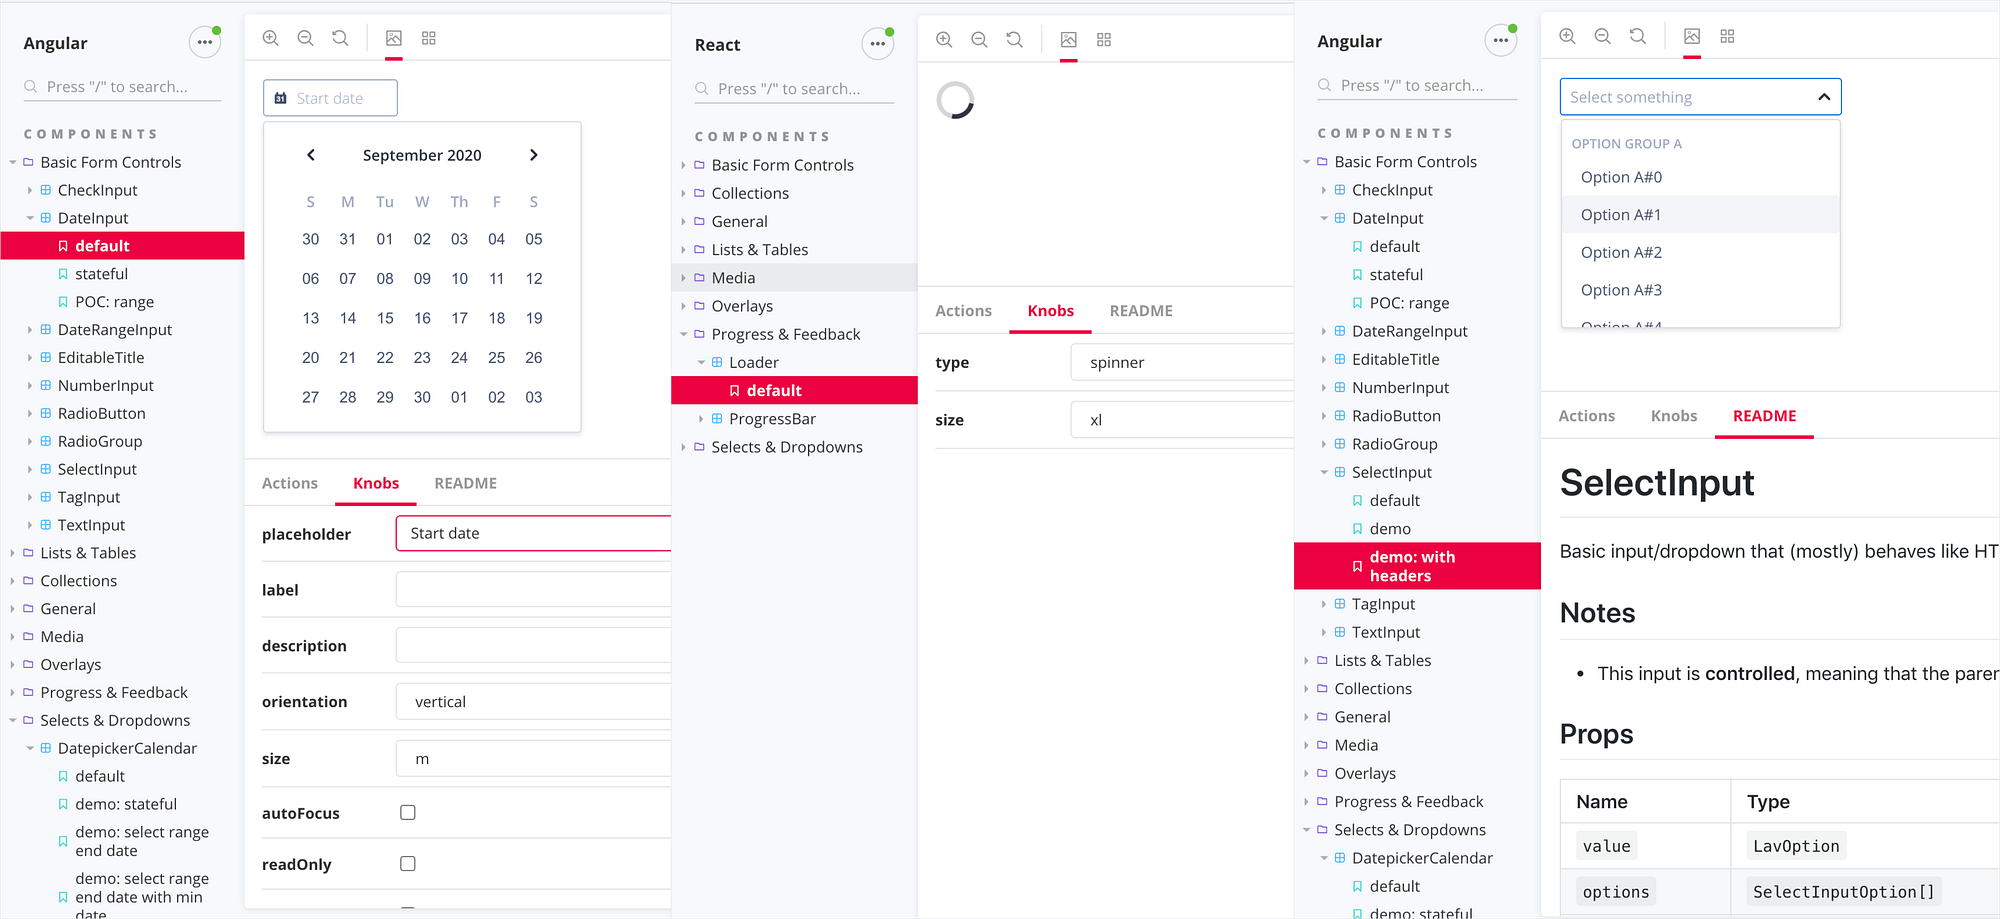Image resolution: width=2000 pixels, height=919 pixels.
Task: Click the zoom out icon in the React preview toolbar
Action: click(x=979, y=40)
